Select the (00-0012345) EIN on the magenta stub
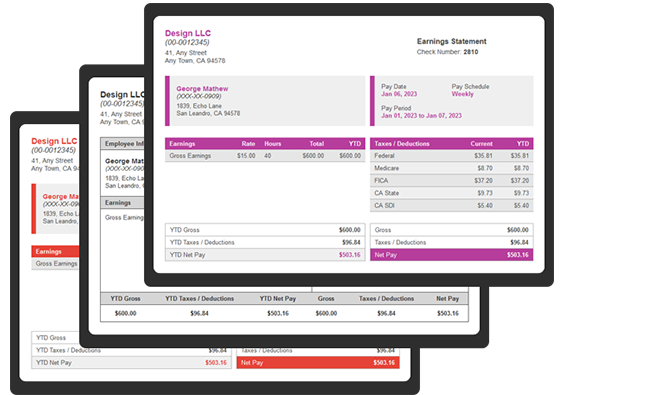 tap(187, 42)
